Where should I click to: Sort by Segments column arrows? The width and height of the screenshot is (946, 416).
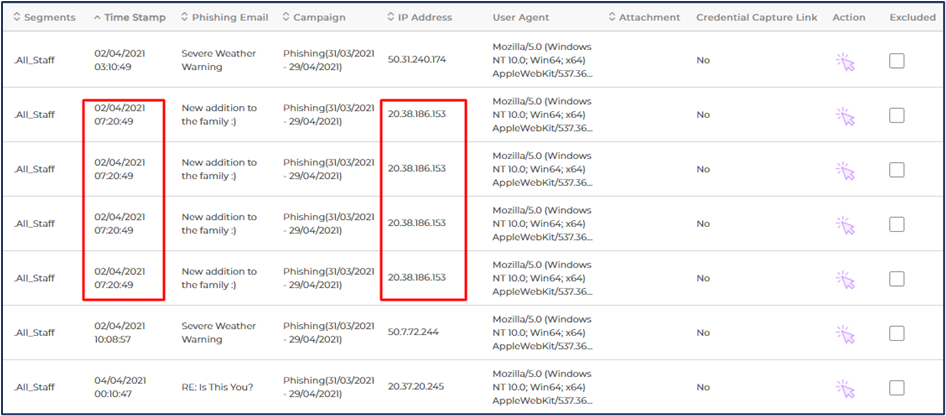tap(17, 17)
